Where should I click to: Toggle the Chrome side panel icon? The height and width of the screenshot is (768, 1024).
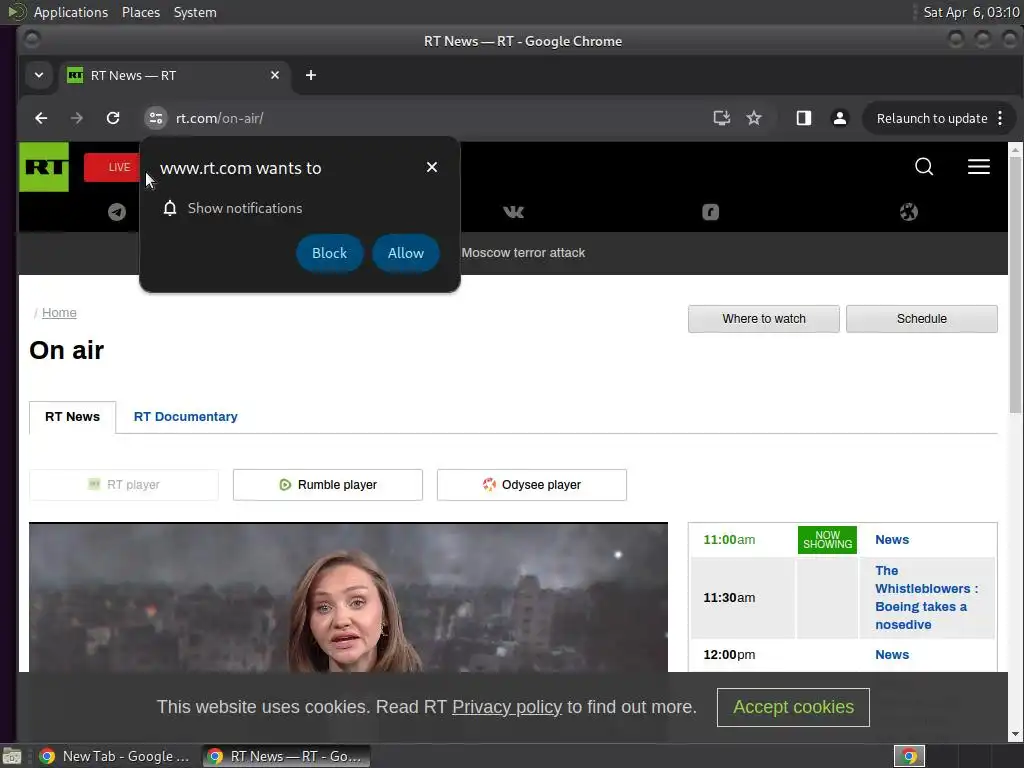point(803,118)
